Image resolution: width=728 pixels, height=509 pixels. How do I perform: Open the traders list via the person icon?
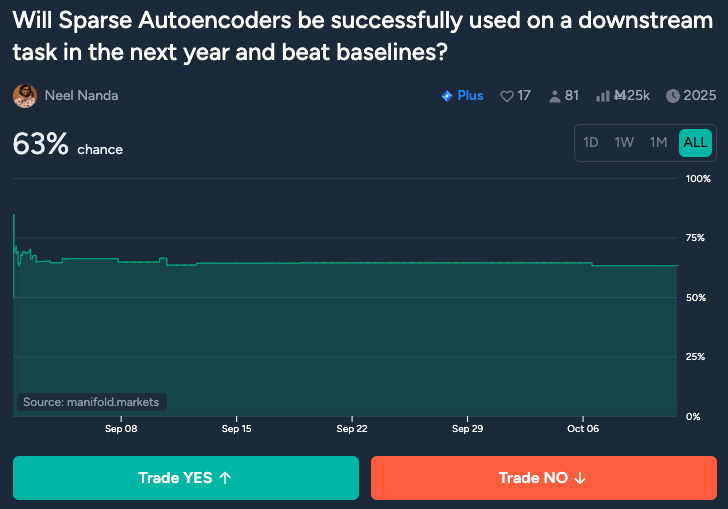coord(554,96)
